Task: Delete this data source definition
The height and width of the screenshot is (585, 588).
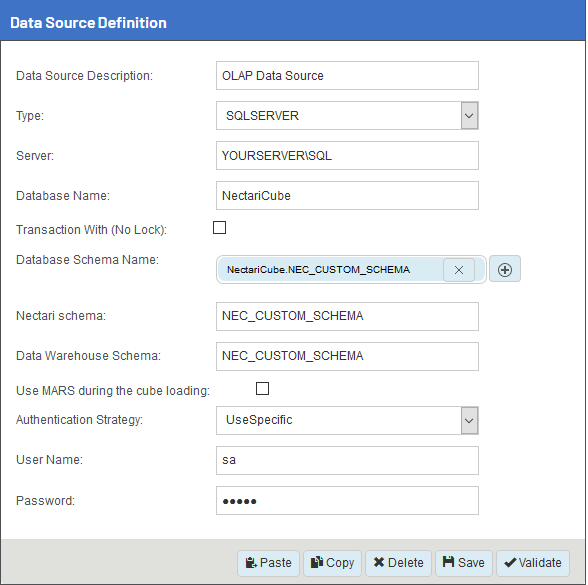Action: pos(398,563)
